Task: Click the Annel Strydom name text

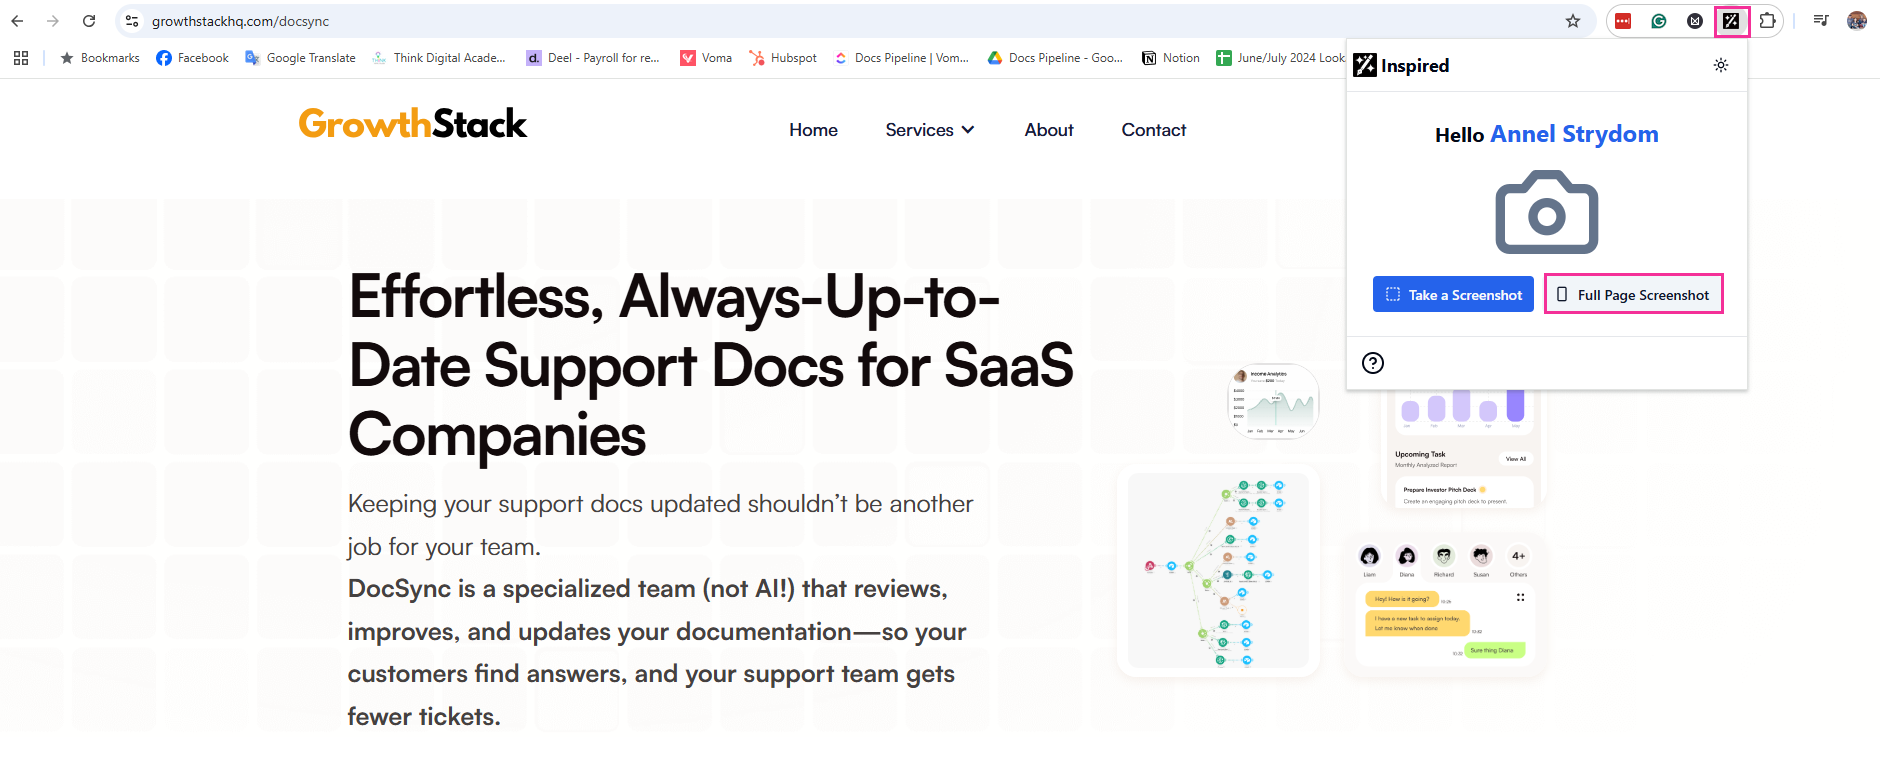Action: (1574, 134)
